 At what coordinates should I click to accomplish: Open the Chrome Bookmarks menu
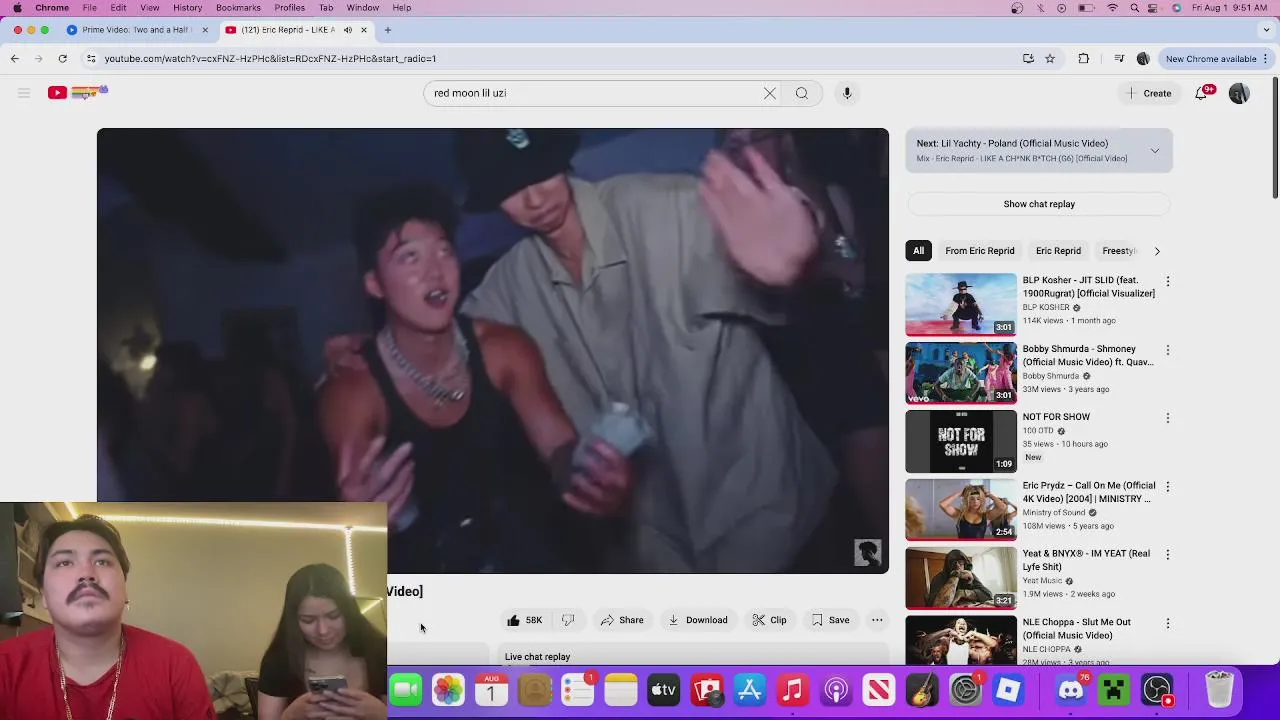click(x=238, y=8)
